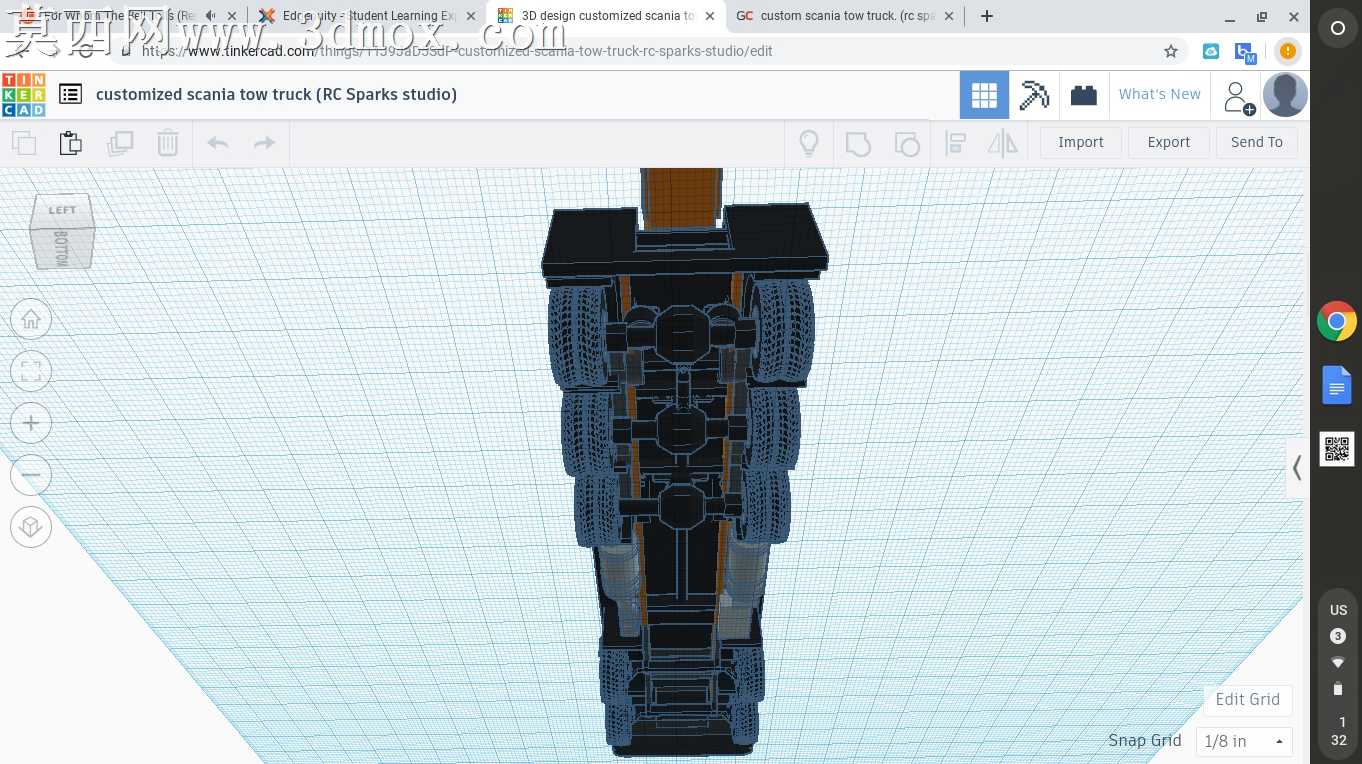The height and width of the screenshot is (764, 1362).
Task: Open the What's New link
Action: (1160, 95)
